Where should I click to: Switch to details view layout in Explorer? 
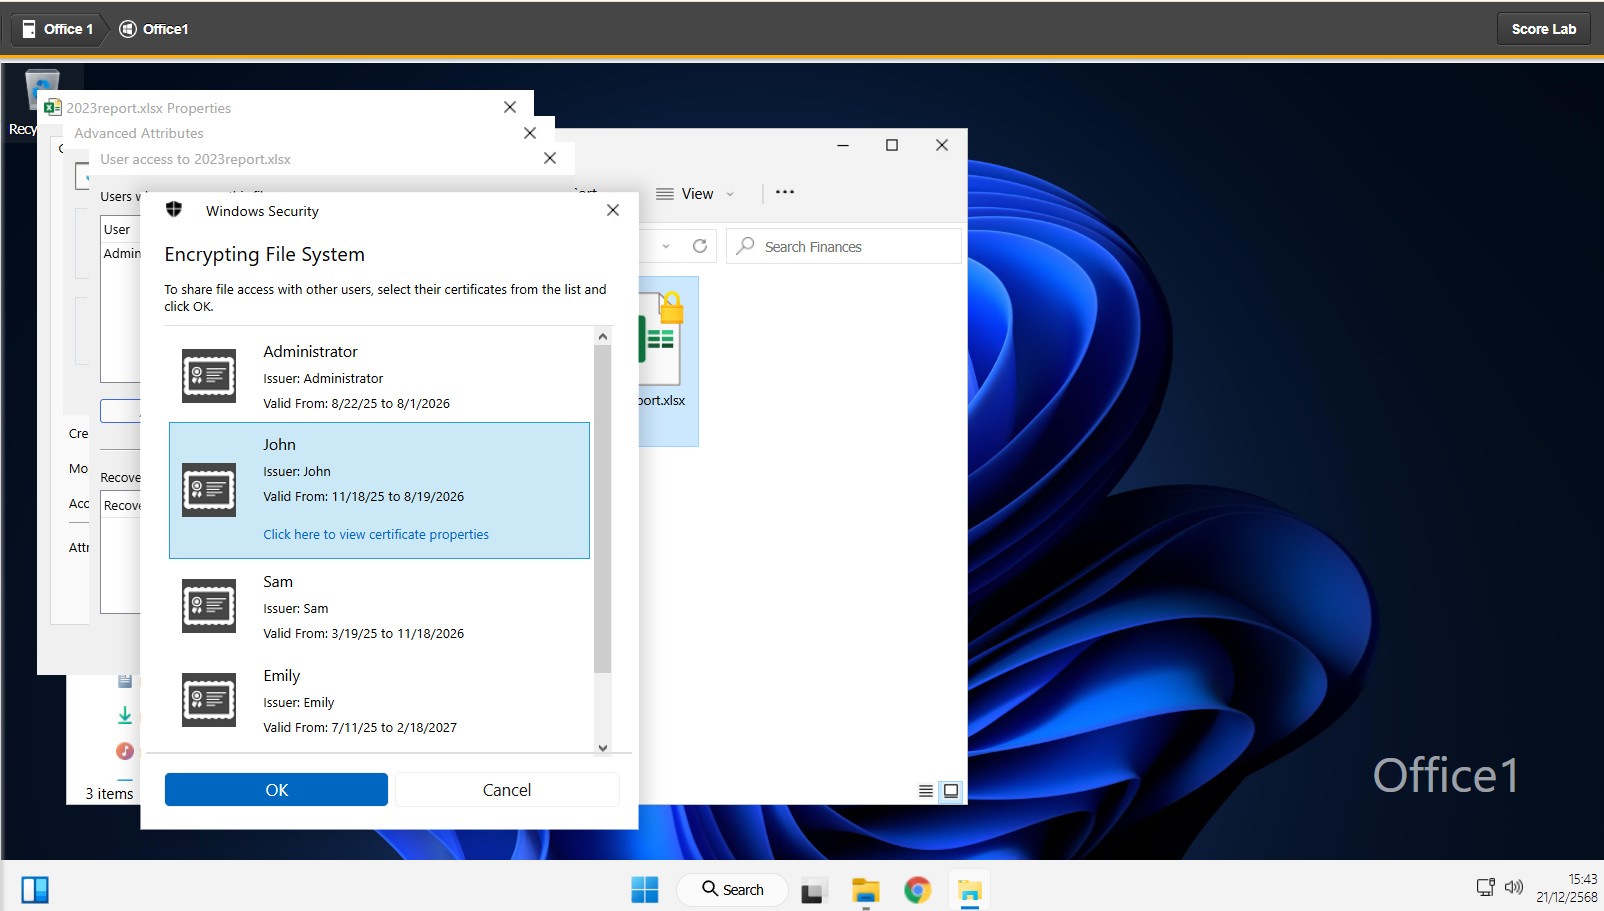pyautogui.click(x=926, y=791)
